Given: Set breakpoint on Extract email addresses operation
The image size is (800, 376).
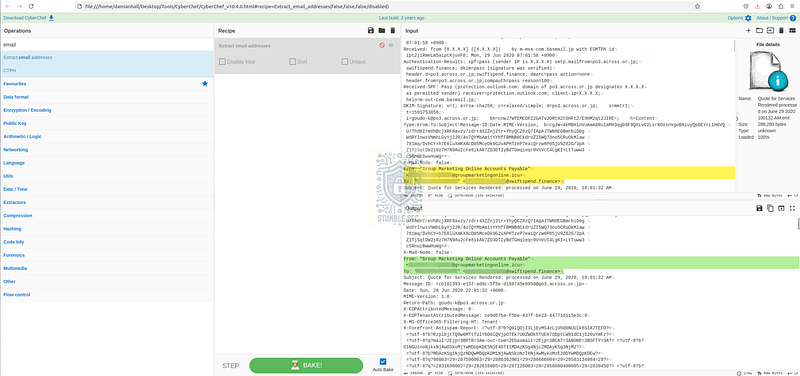Looking at the screenshot, I should pos(391,45).
